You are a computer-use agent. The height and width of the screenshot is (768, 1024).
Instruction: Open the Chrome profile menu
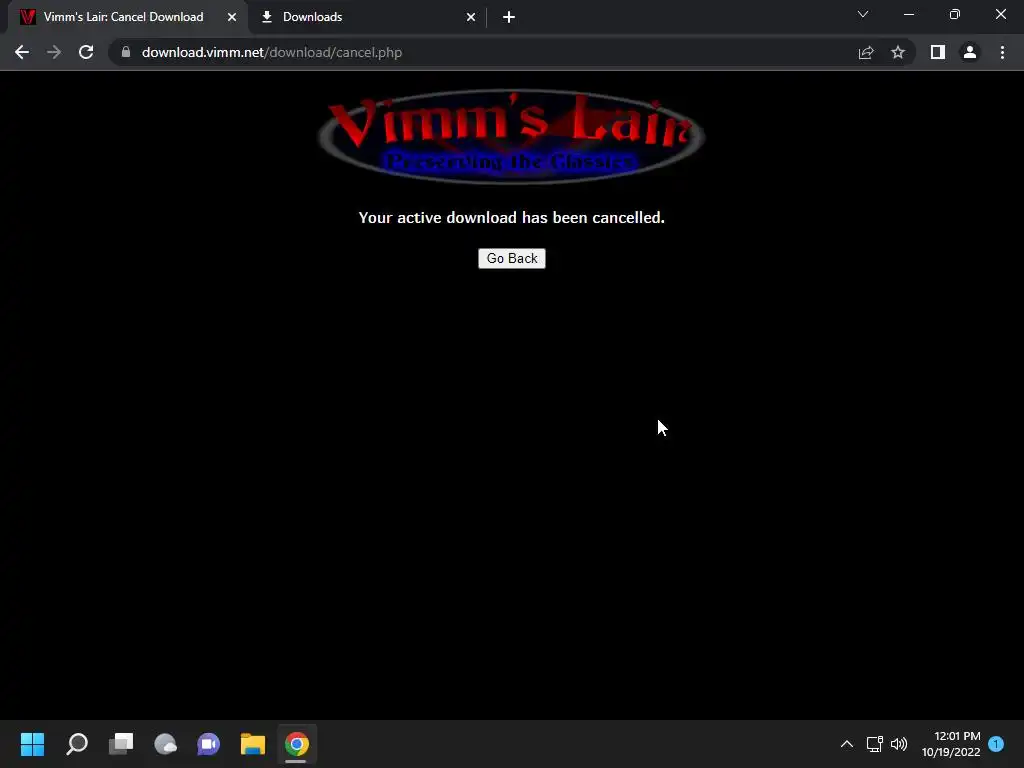click(x=970, y=52)
